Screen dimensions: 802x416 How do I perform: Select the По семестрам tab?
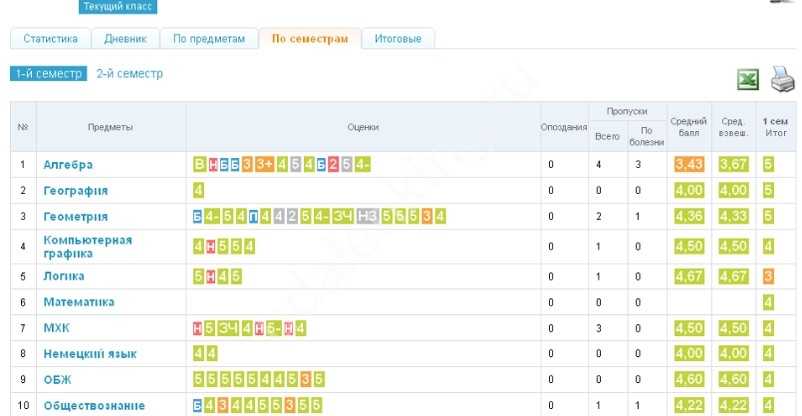[310, 39]
